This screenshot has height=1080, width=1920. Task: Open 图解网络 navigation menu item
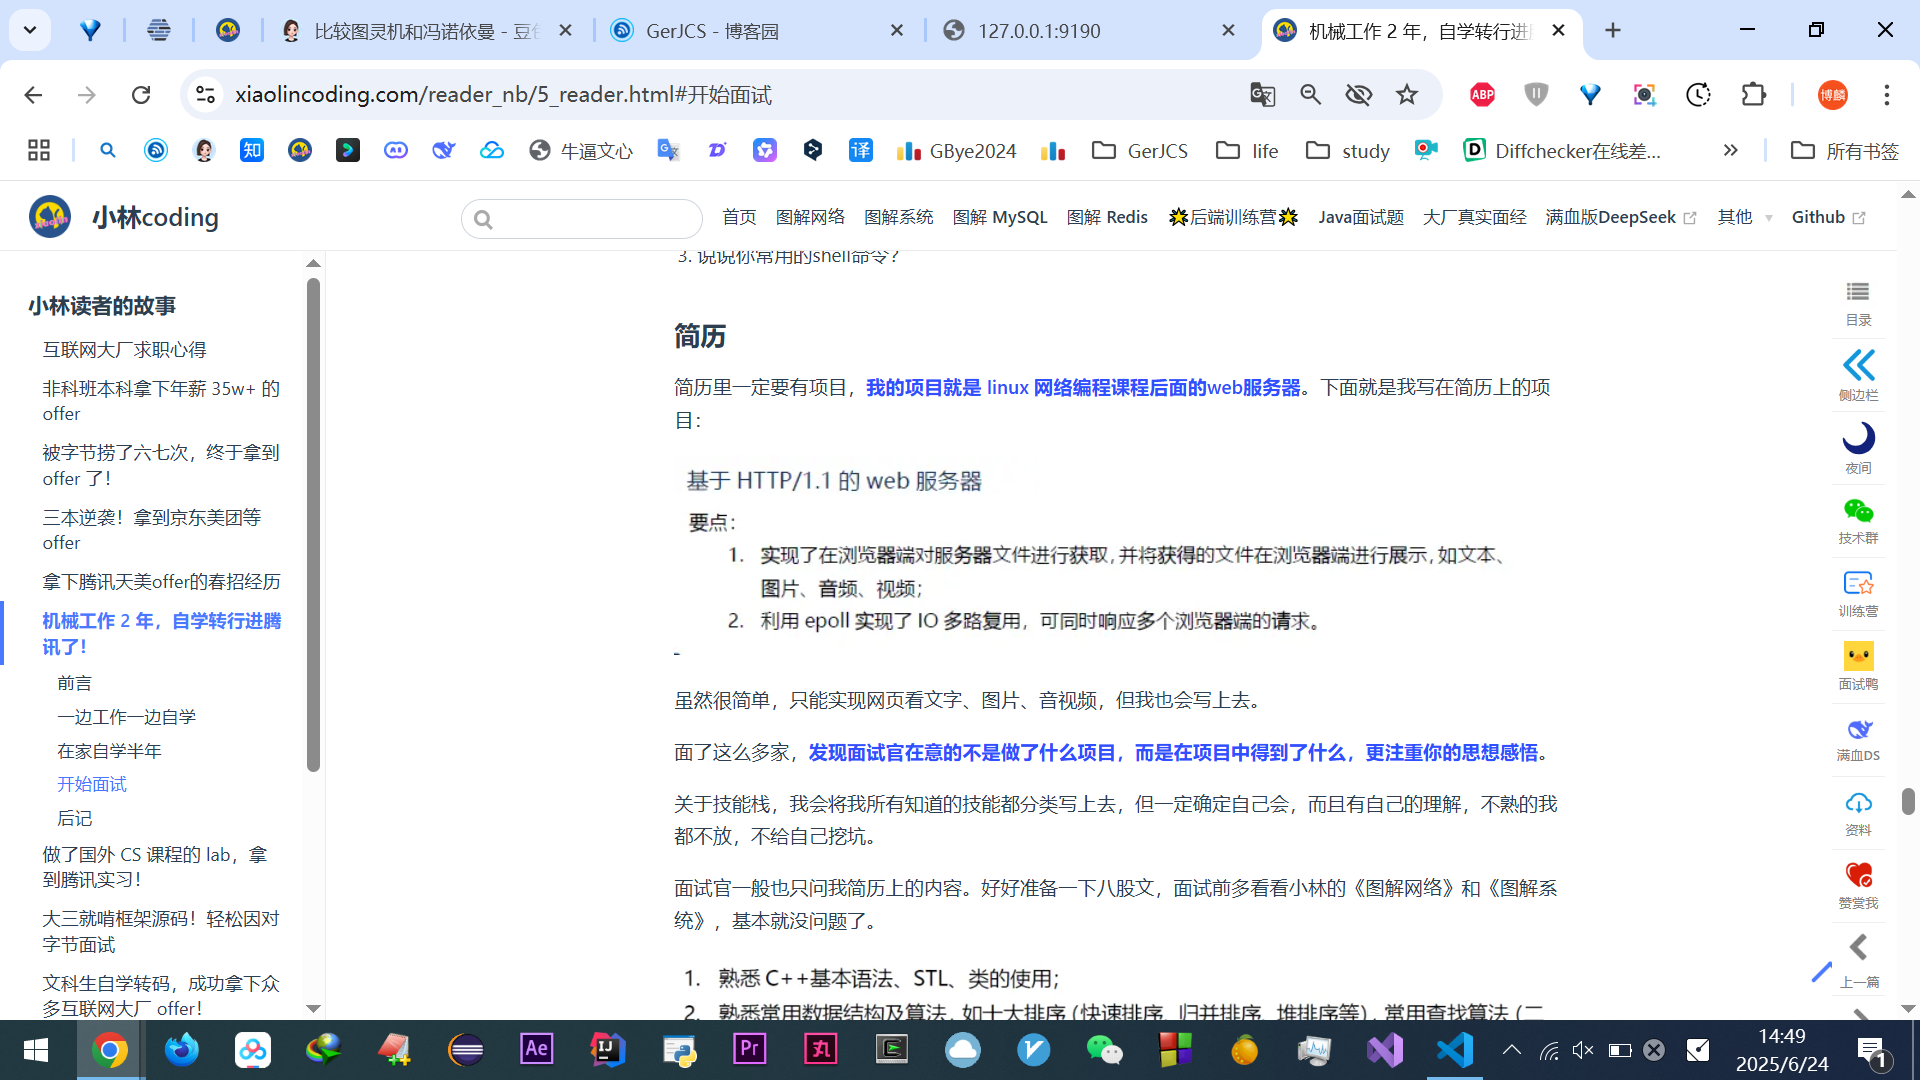(810, 217)
